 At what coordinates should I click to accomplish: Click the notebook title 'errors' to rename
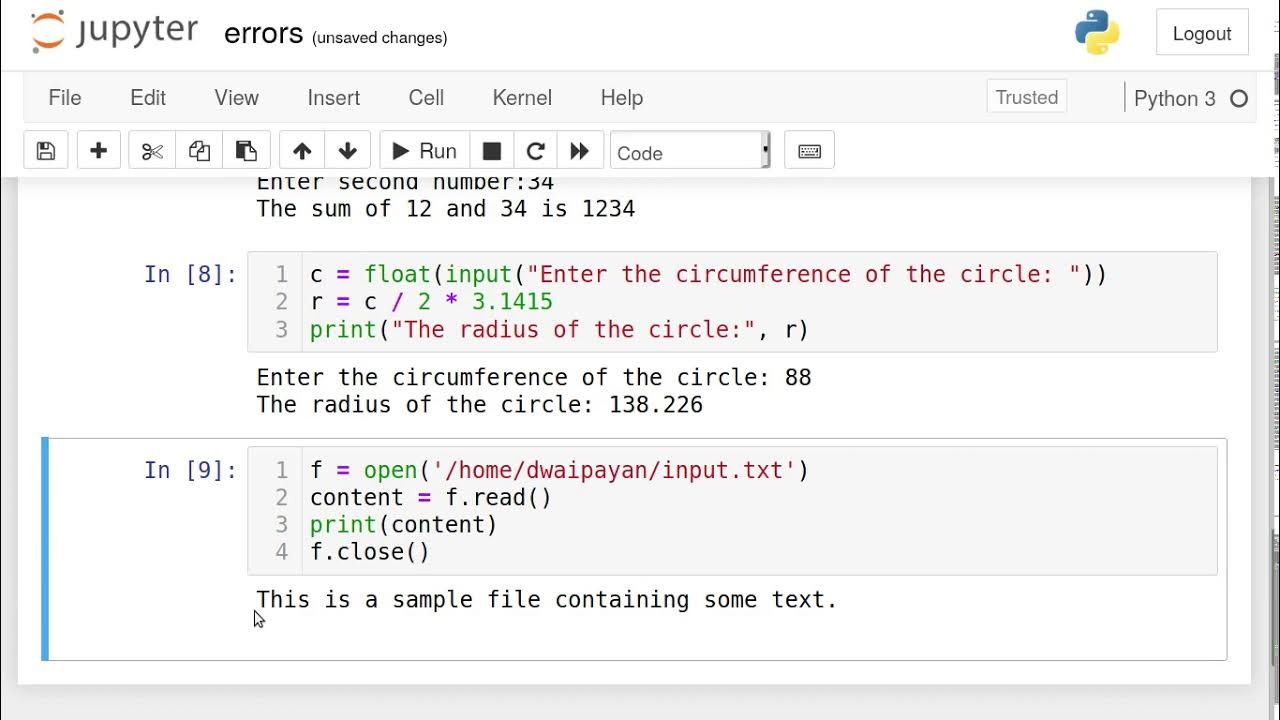(263, 34)
